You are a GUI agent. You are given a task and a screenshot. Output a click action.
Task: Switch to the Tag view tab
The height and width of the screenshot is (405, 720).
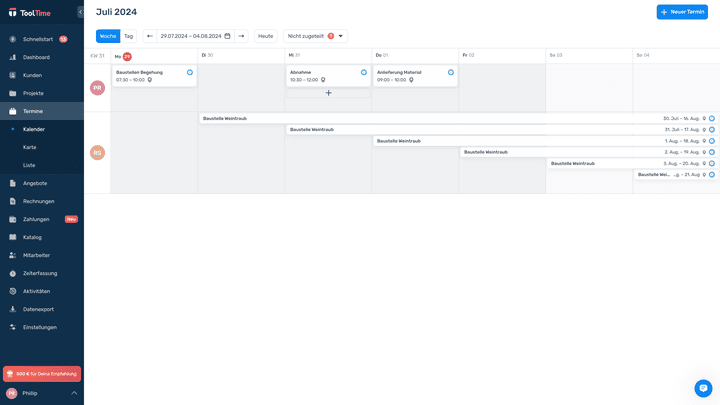(128, 36)
